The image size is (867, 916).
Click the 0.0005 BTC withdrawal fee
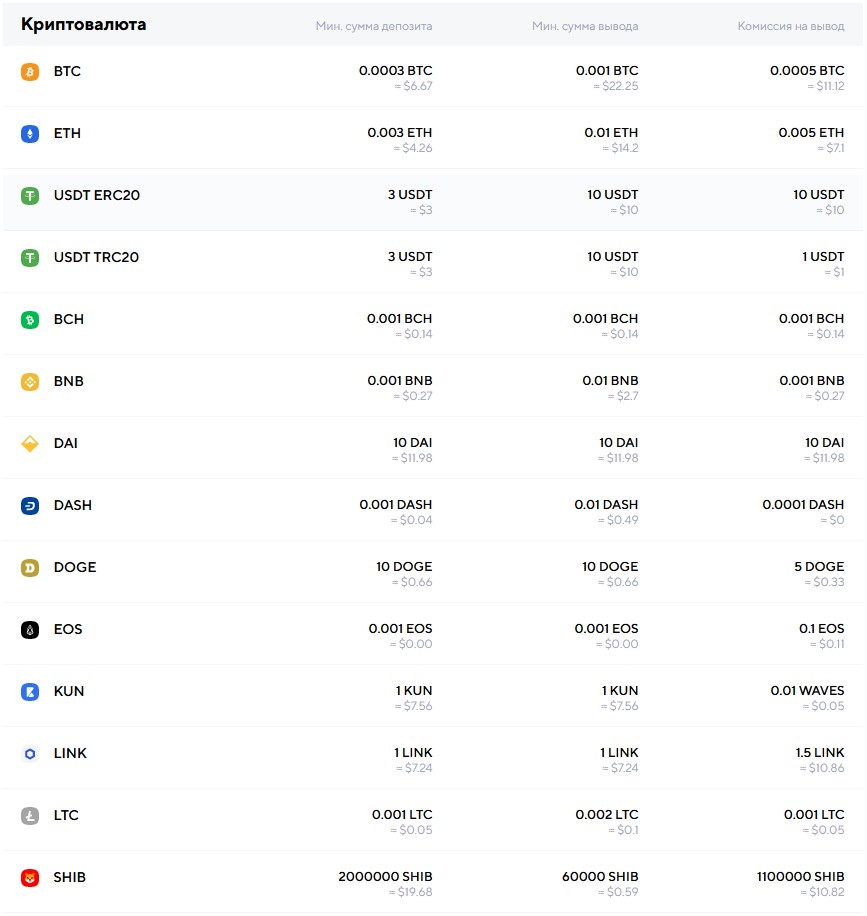click(807, 71)
